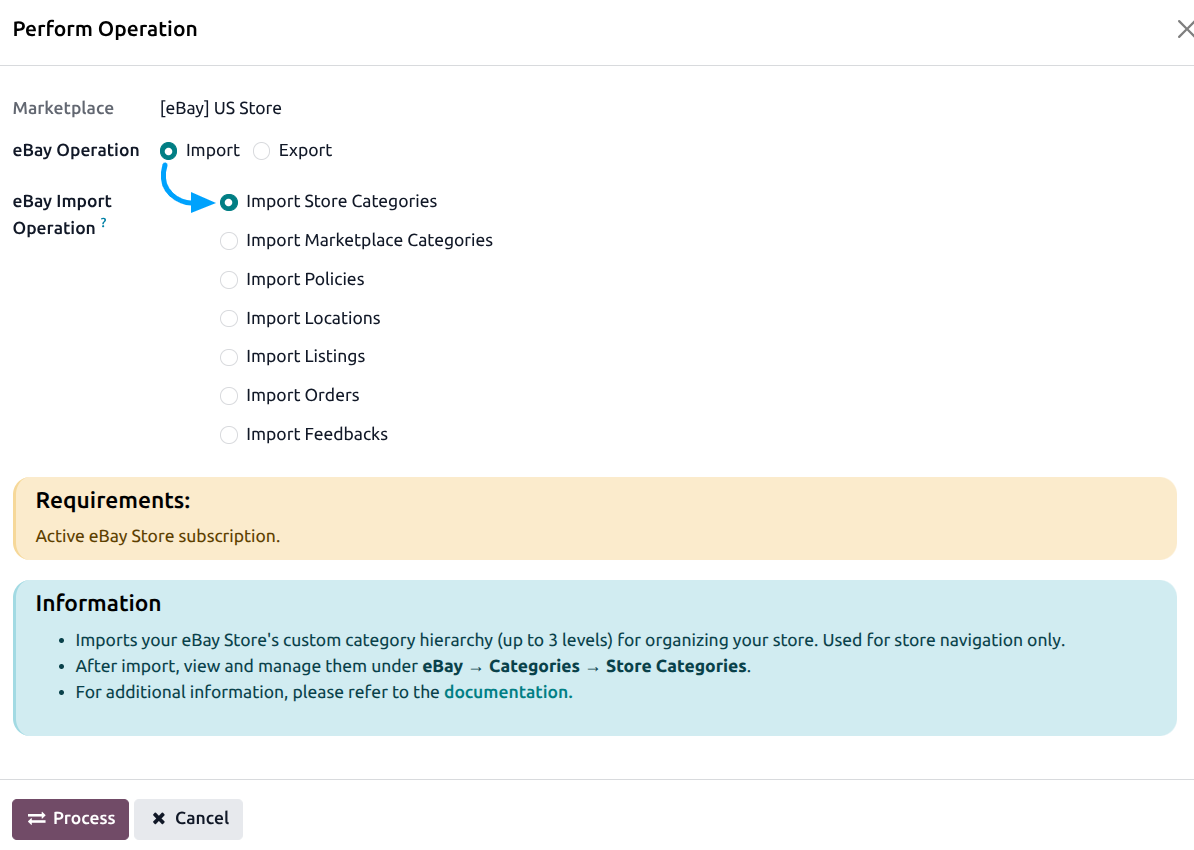Select the Export eBay operation radio

pyautogui.click(x=261, y=151)
